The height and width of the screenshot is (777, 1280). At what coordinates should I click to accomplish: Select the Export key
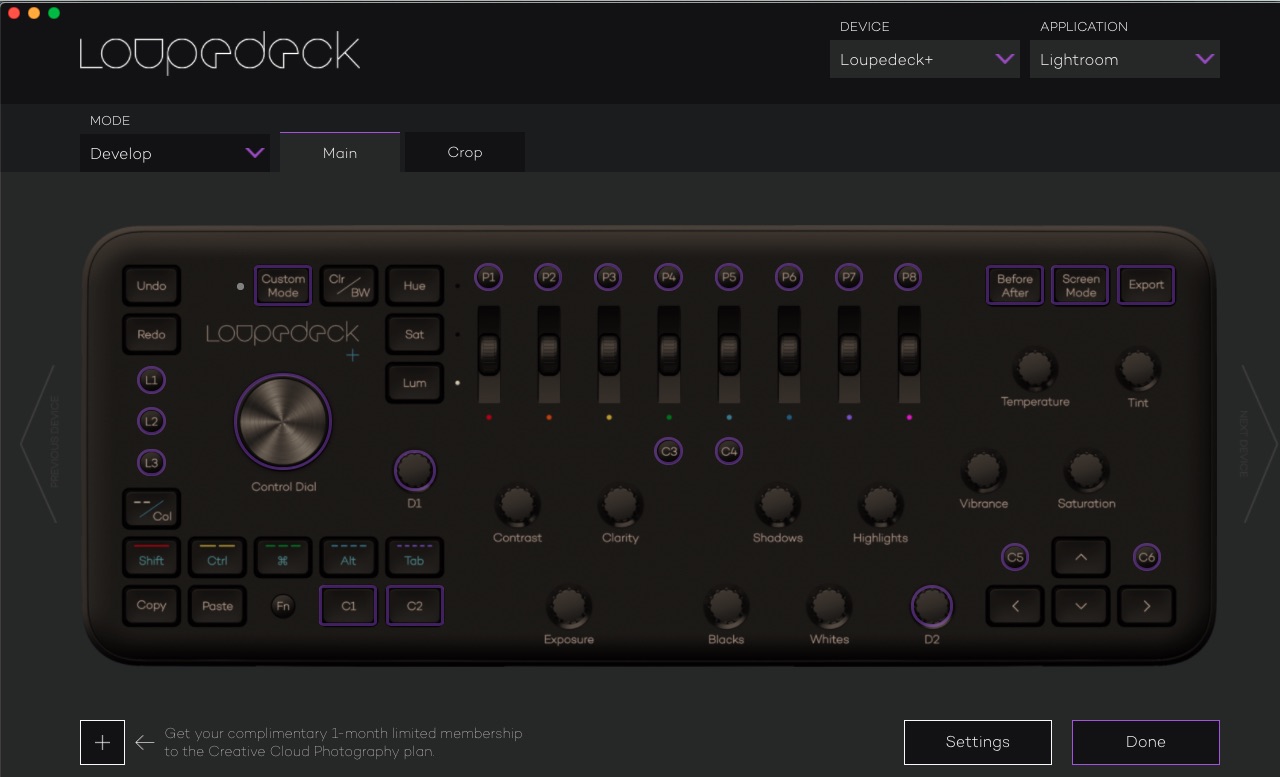(1146, 285)
